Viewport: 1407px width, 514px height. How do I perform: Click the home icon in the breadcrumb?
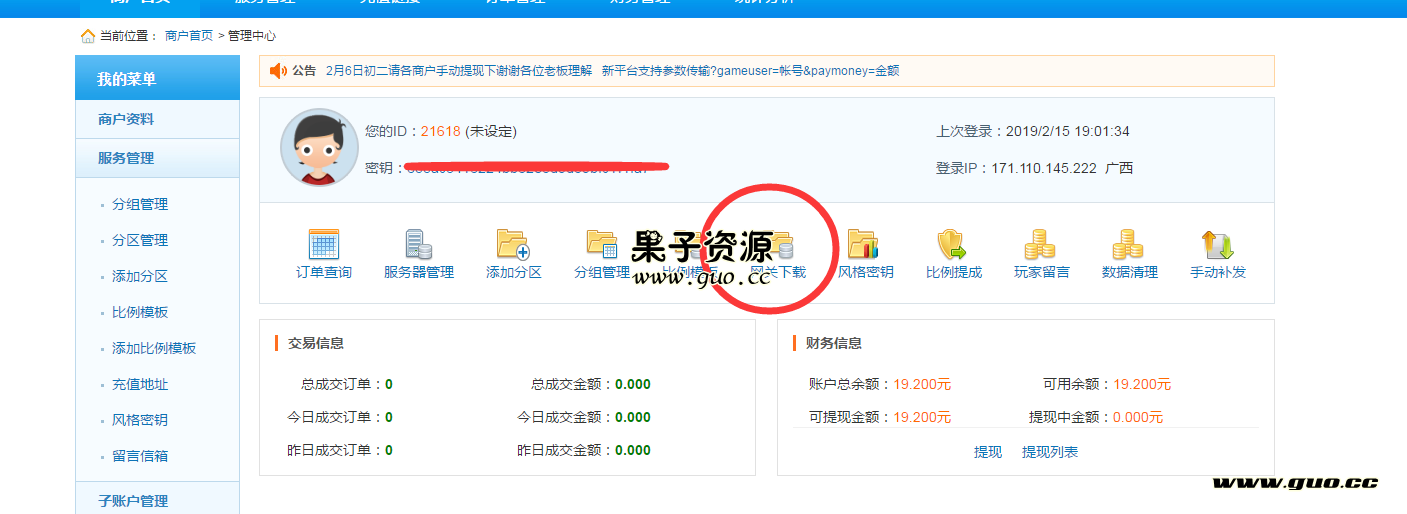click(x=88, y=36)
